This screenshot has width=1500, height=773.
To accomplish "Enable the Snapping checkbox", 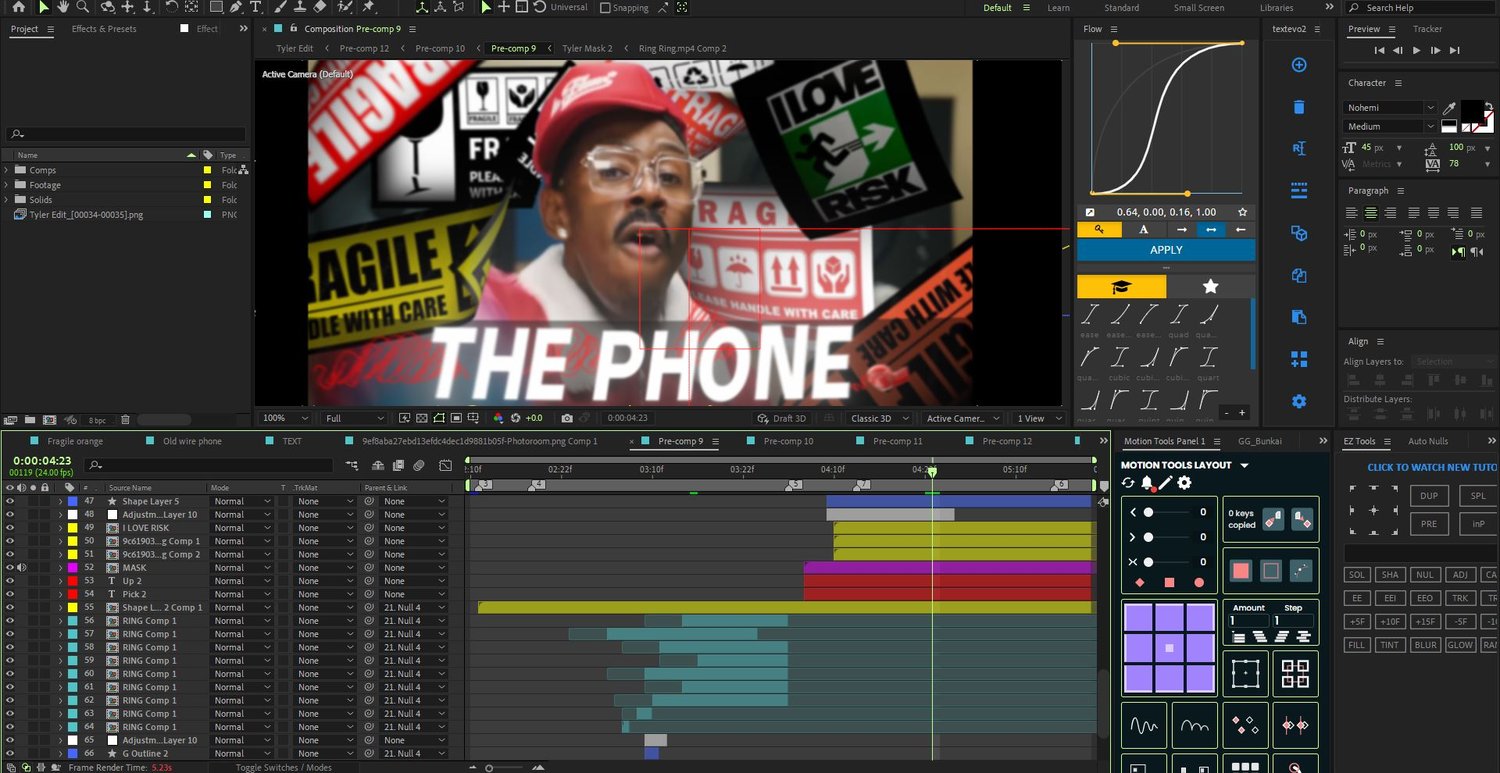I will click(605, 8).
